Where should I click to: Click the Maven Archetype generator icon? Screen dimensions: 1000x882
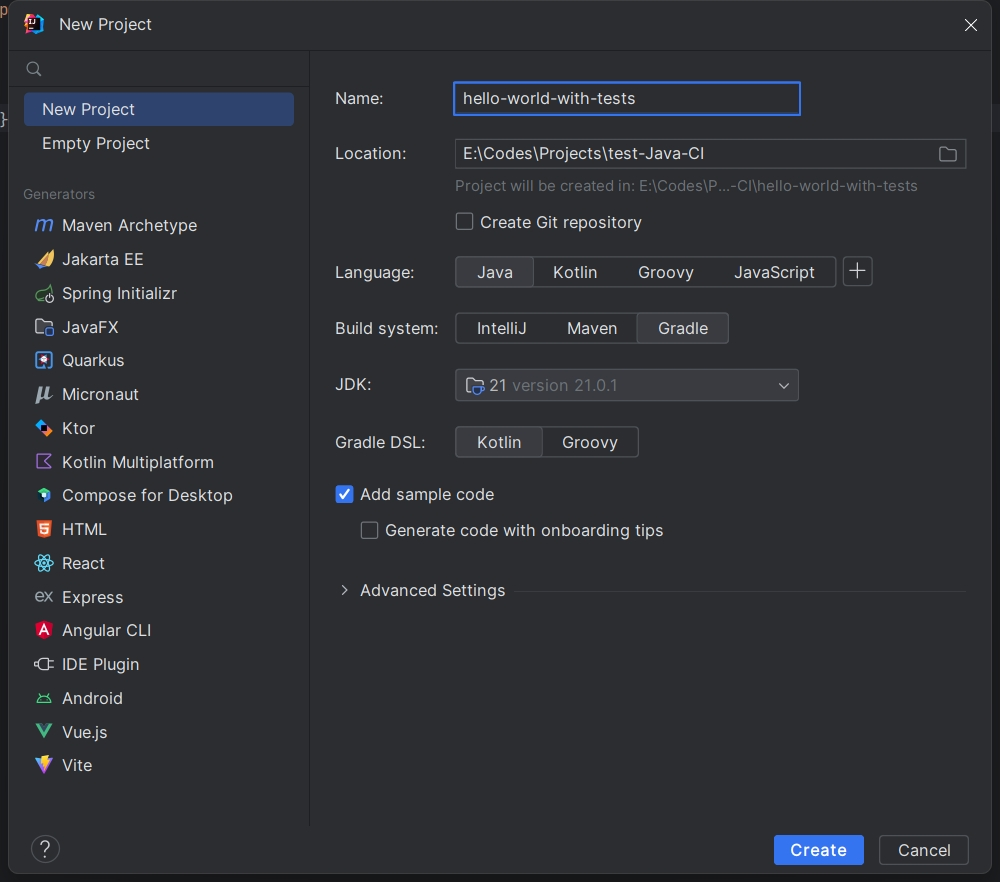point(43,225)
